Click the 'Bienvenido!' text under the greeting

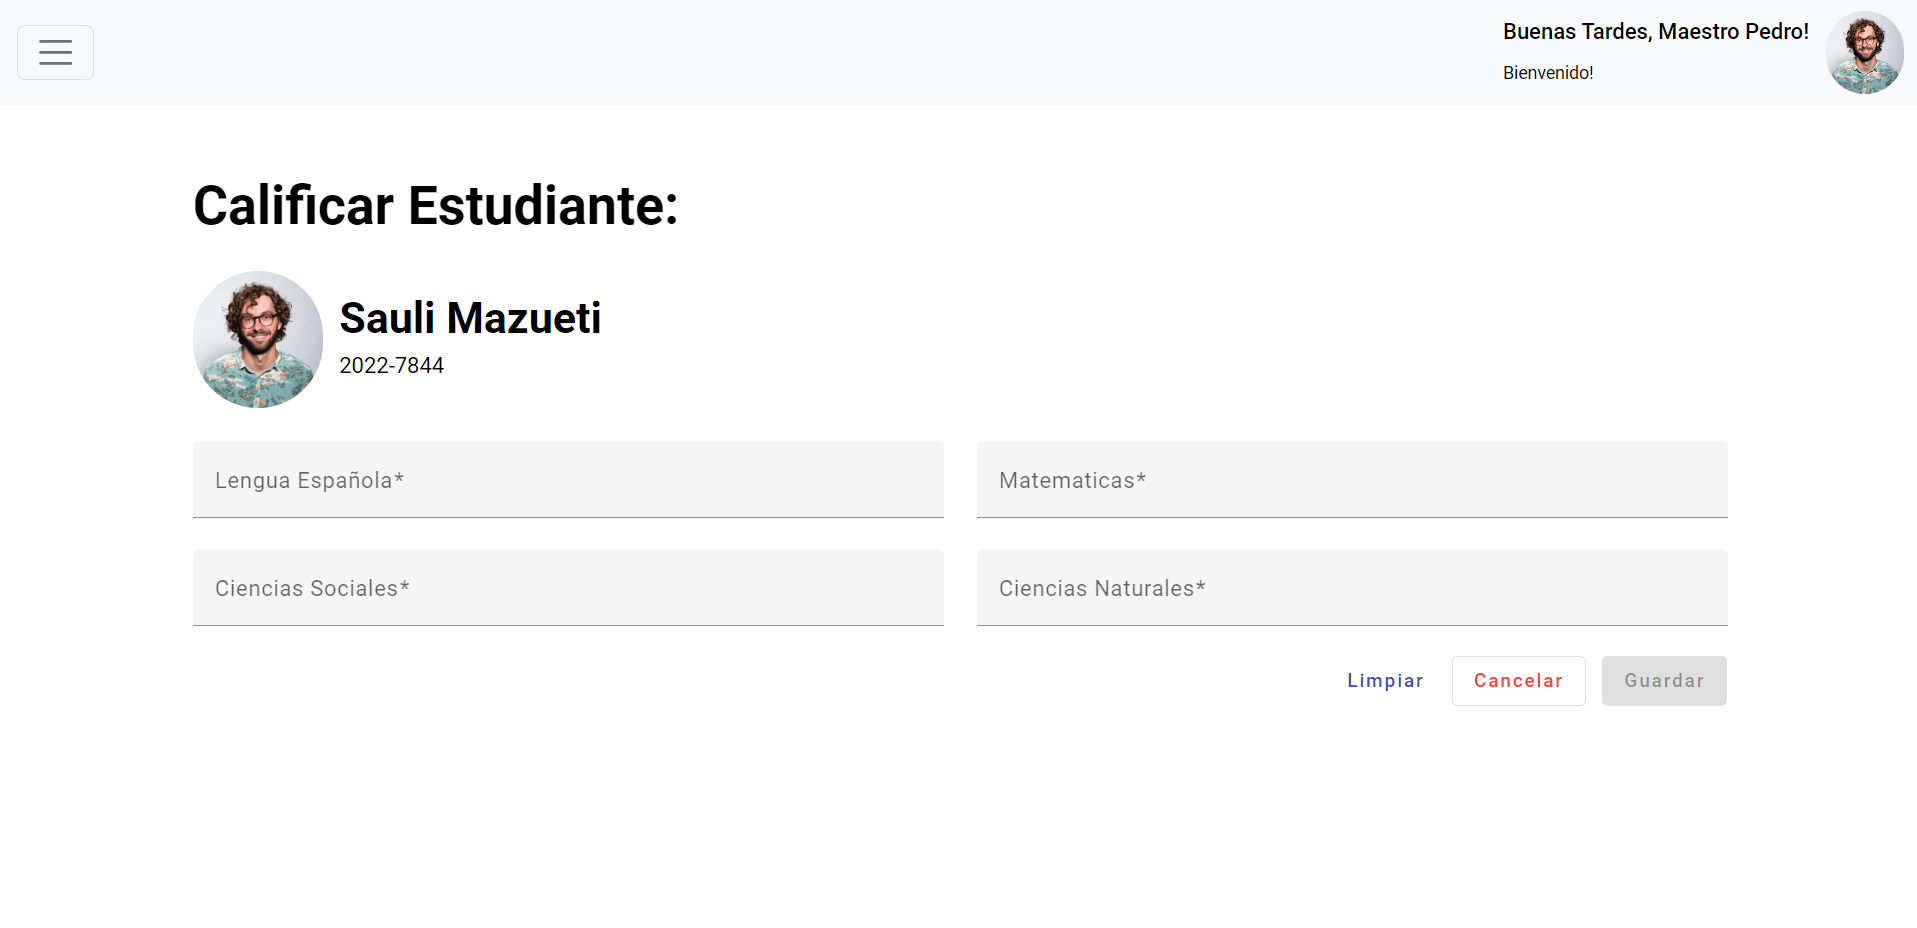point(1547,72)
